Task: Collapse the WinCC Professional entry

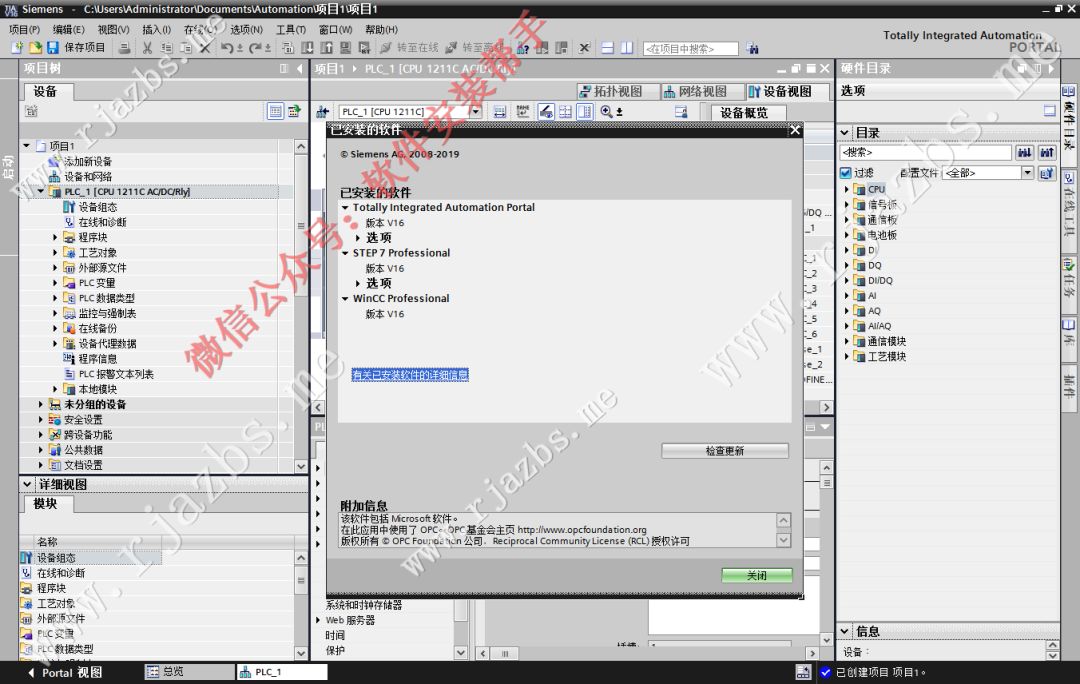Action: tap(345, 298)
